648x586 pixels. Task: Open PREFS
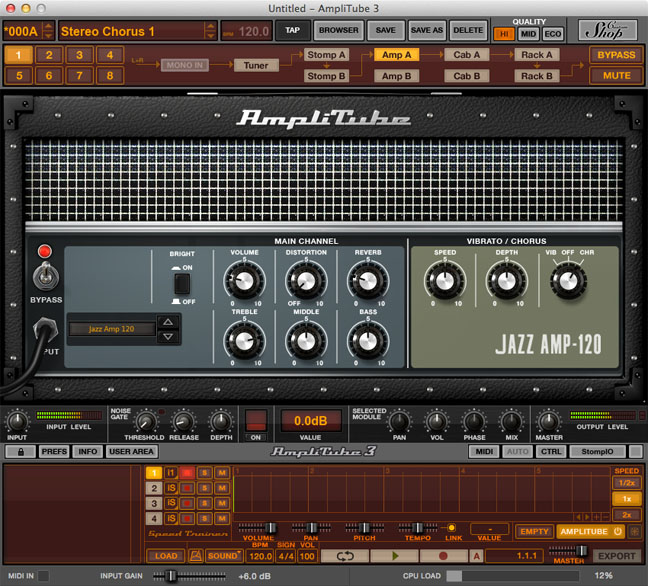tap(54, 452)
